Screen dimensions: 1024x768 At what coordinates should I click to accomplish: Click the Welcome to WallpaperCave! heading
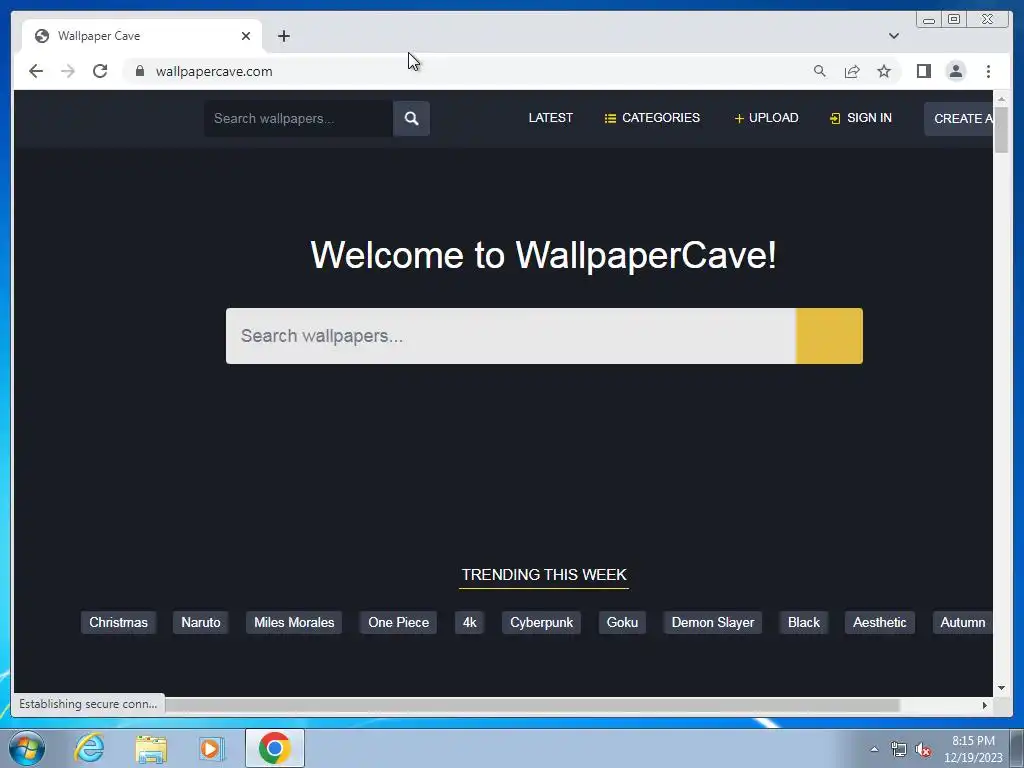543,255
